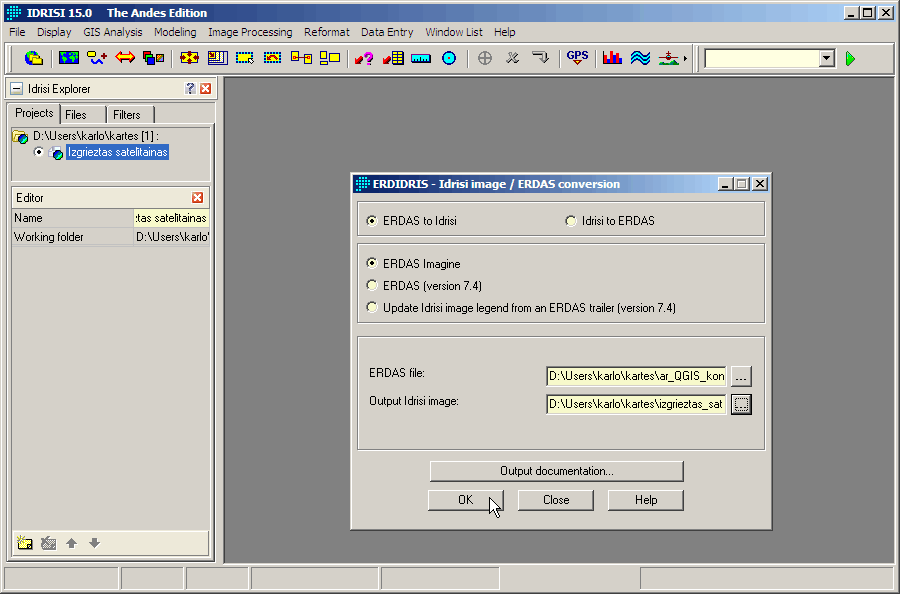This screenshot has height=594, width=900.
Task: Open the toolbar combo box dropdown arrow
Action: [827, 58]
